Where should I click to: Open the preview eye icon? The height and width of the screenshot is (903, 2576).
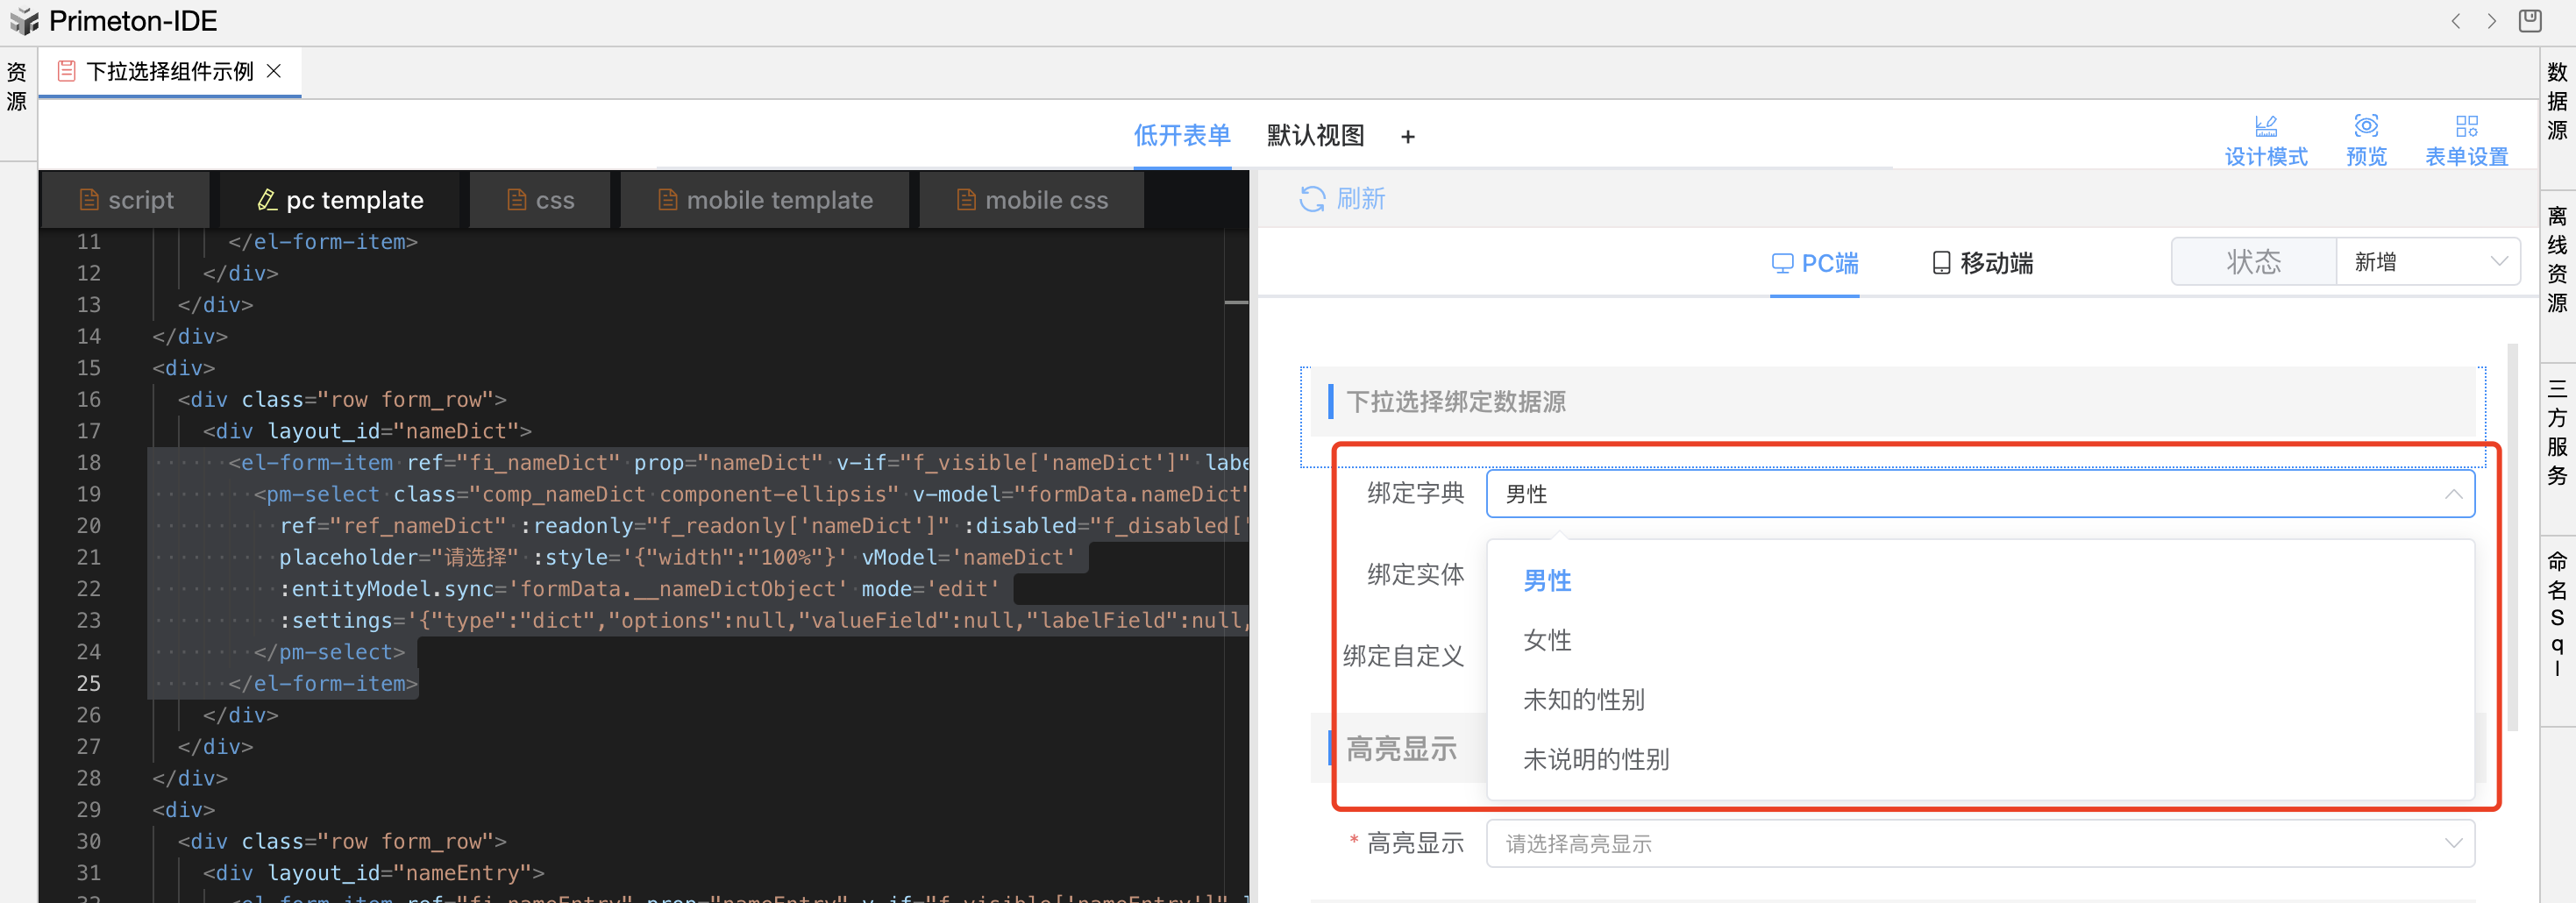pyautogui.click(x=2365, y=126)
